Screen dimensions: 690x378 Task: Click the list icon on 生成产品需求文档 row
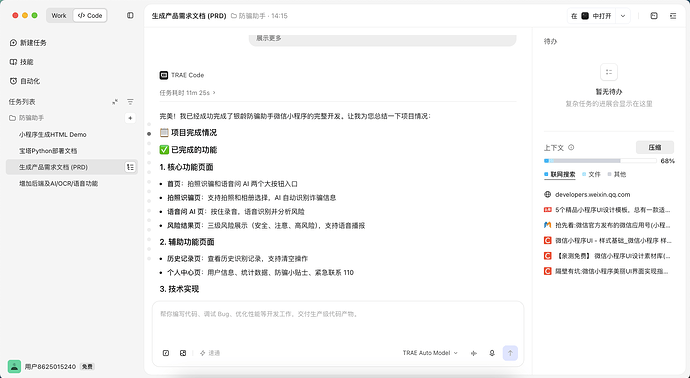point(130,167)
